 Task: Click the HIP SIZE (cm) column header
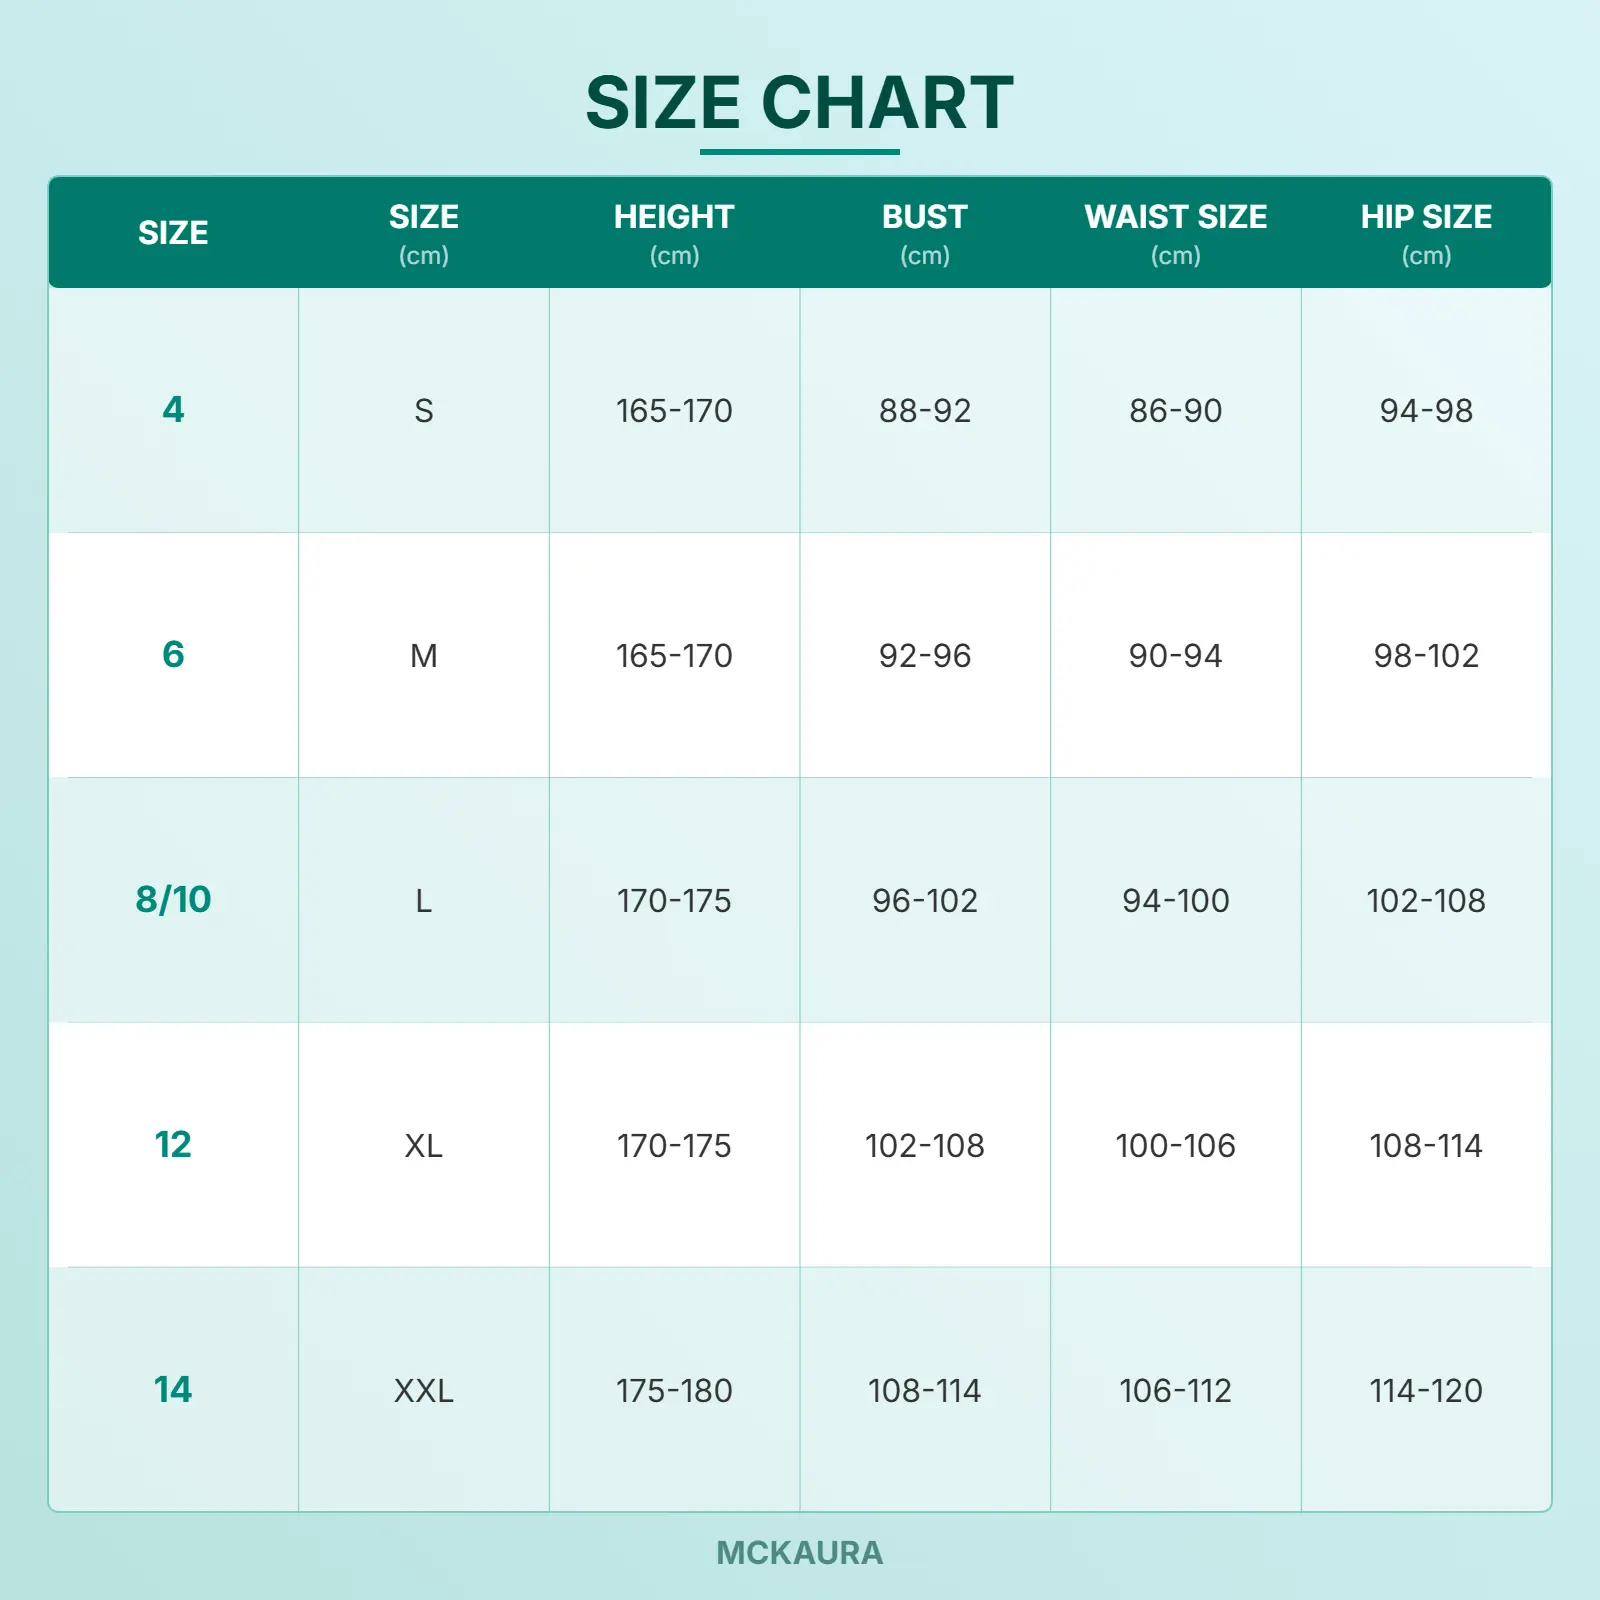click(1426, 233)
